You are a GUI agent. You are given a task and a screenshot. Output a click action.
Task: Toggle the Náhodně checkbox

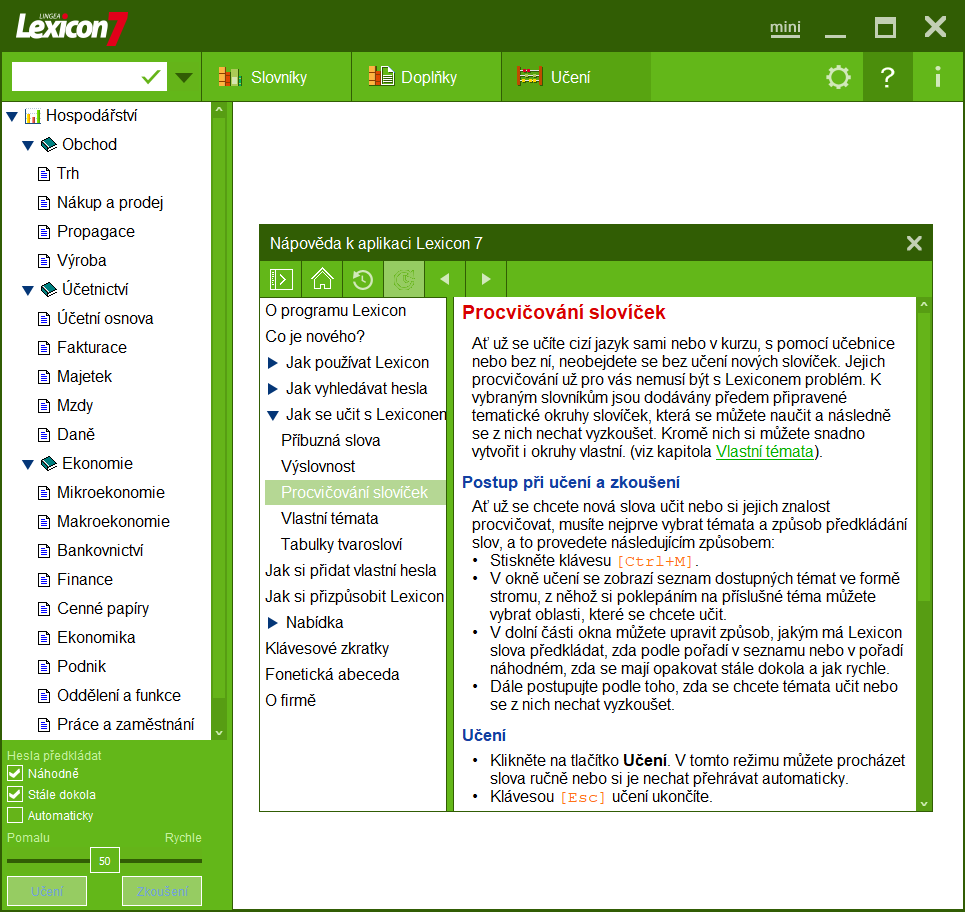[x=15, y=774]
